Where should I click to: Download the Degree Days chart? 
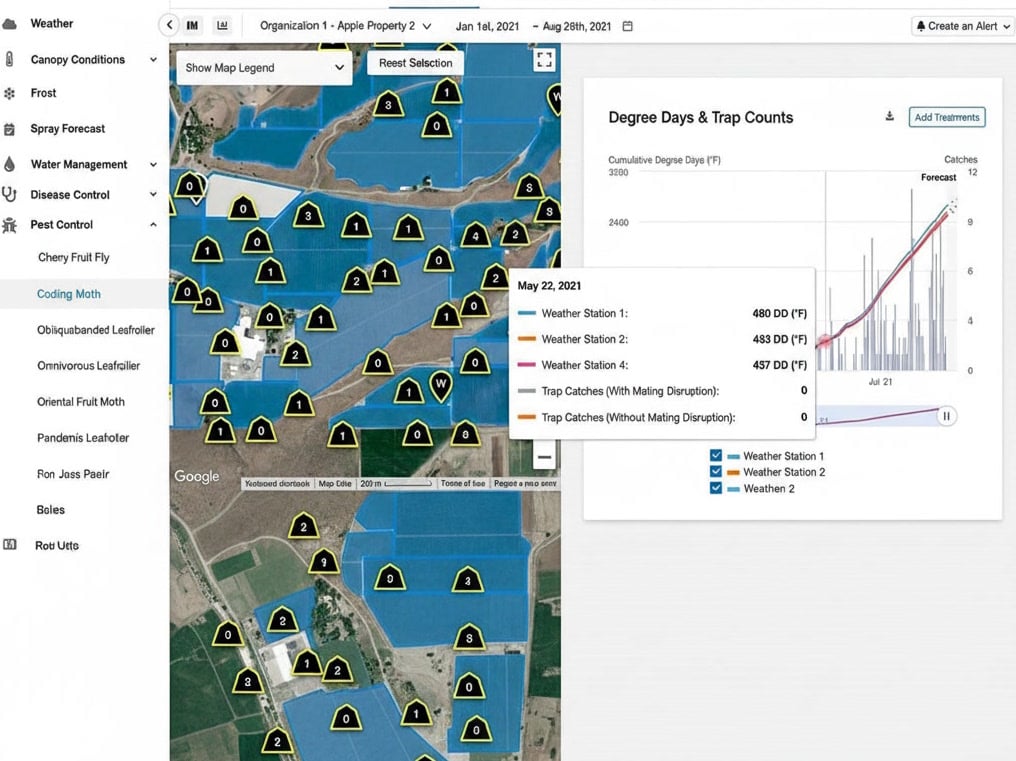[889, 117]
